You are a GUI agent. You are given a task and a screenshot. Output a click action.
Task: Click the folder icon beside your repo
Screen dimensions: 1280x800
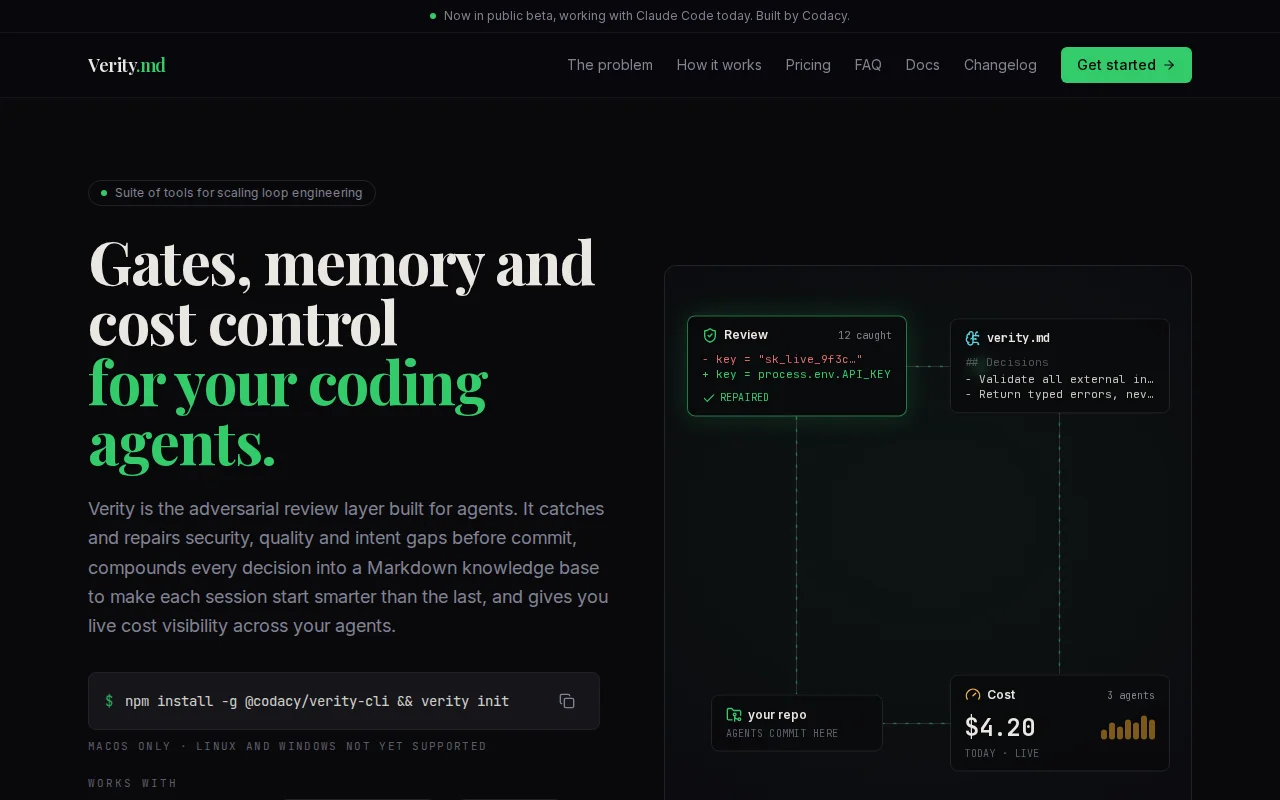point(734,715)
